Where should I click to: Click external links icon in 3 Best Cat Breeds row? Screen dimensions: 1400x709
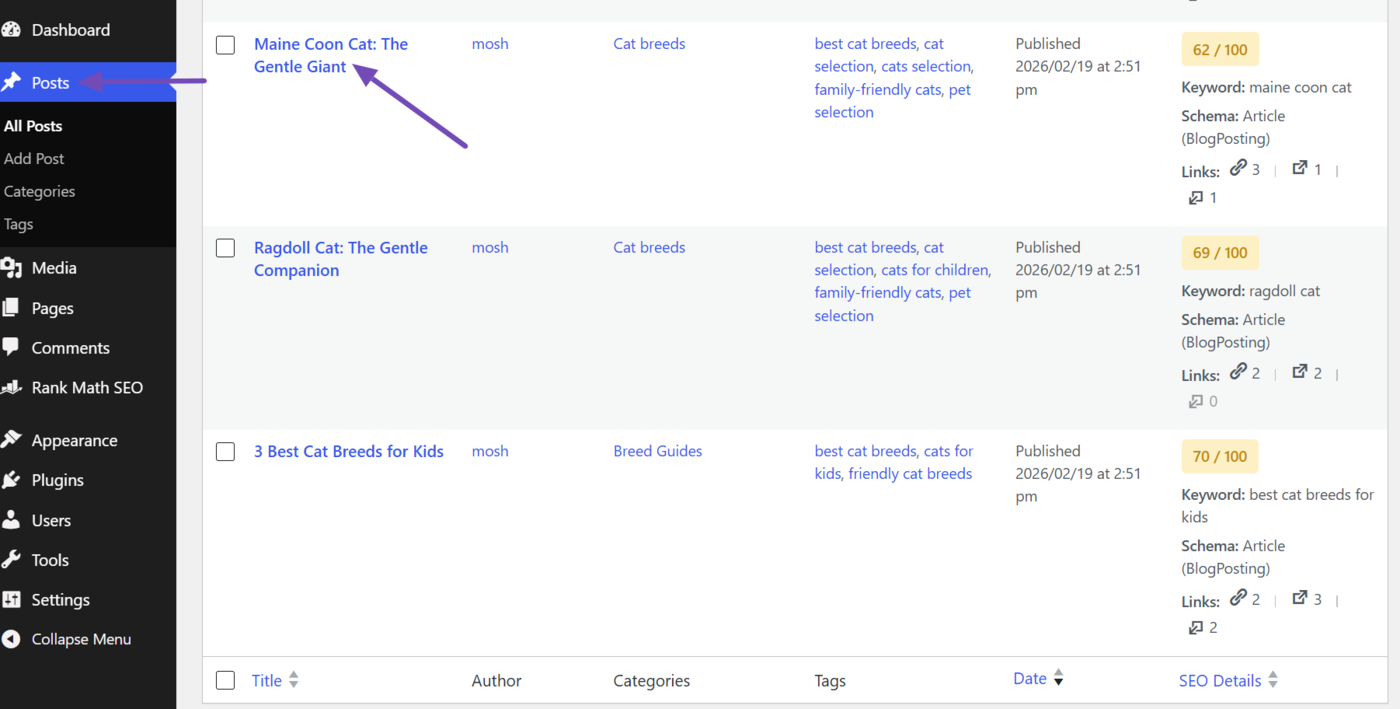[1300, 598]
